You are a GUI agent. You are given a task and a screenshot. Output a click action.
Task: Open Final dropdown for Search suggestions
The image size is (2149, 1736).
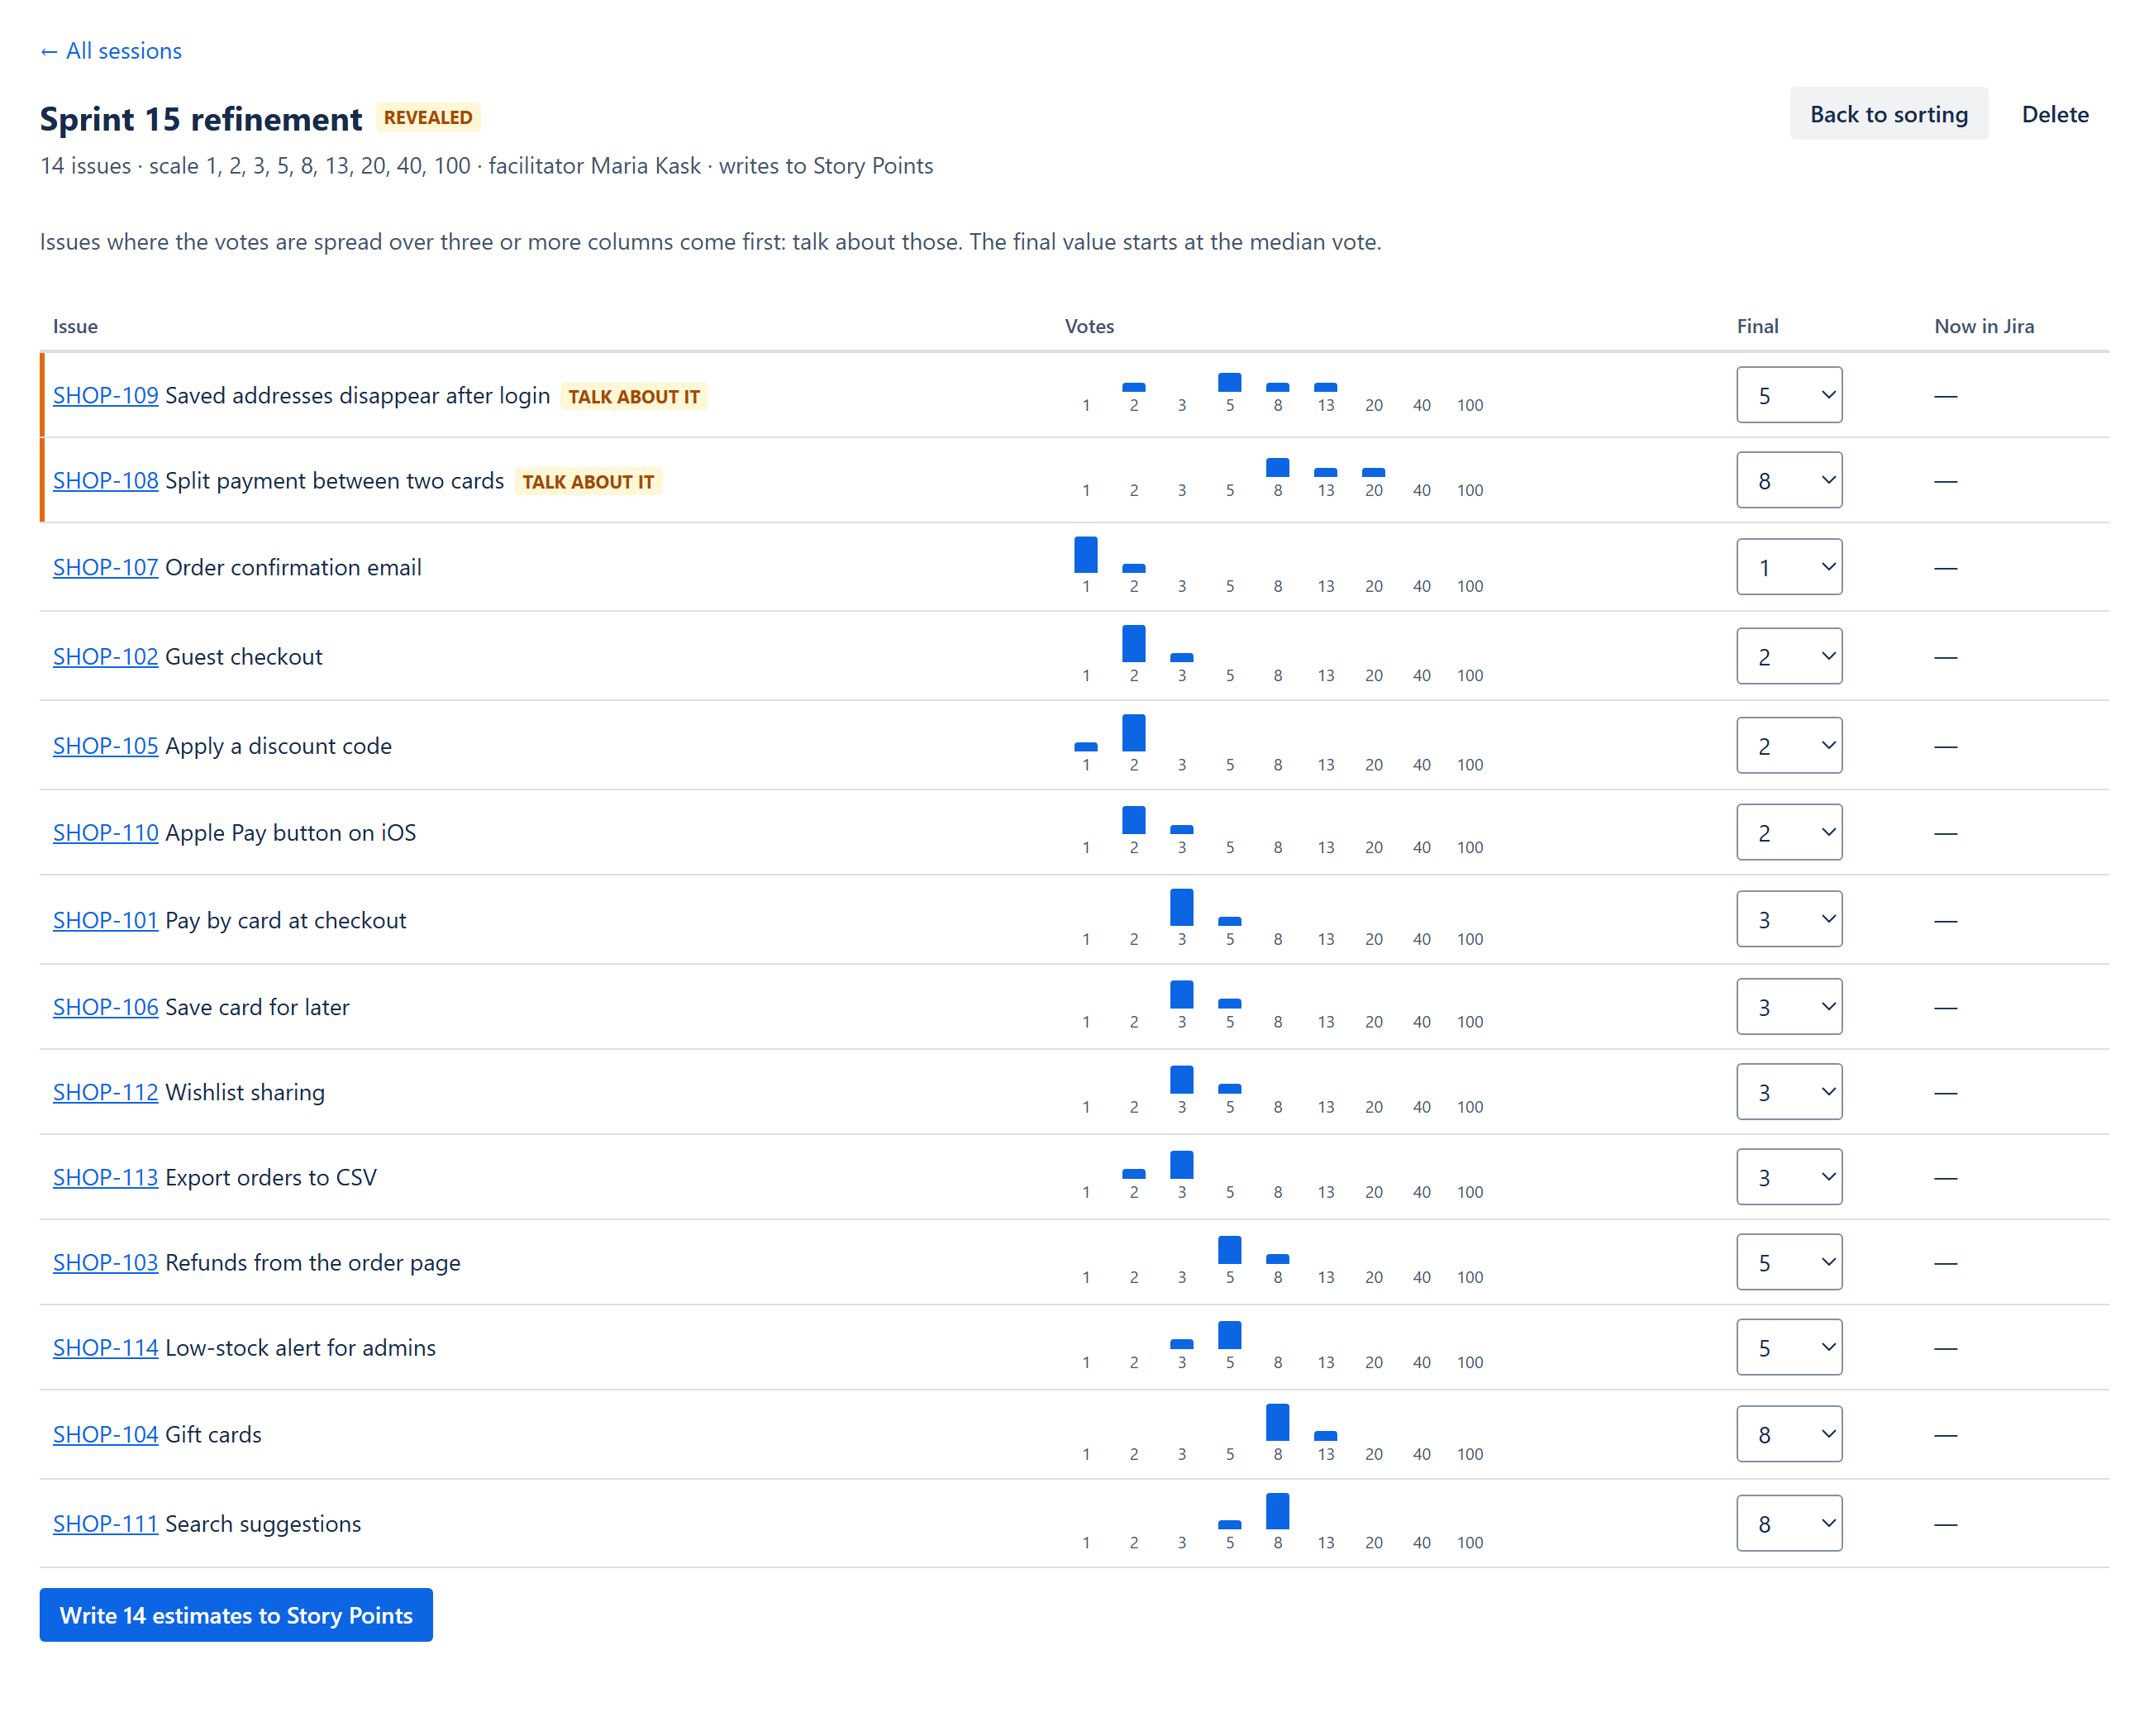[1789, 1523]
